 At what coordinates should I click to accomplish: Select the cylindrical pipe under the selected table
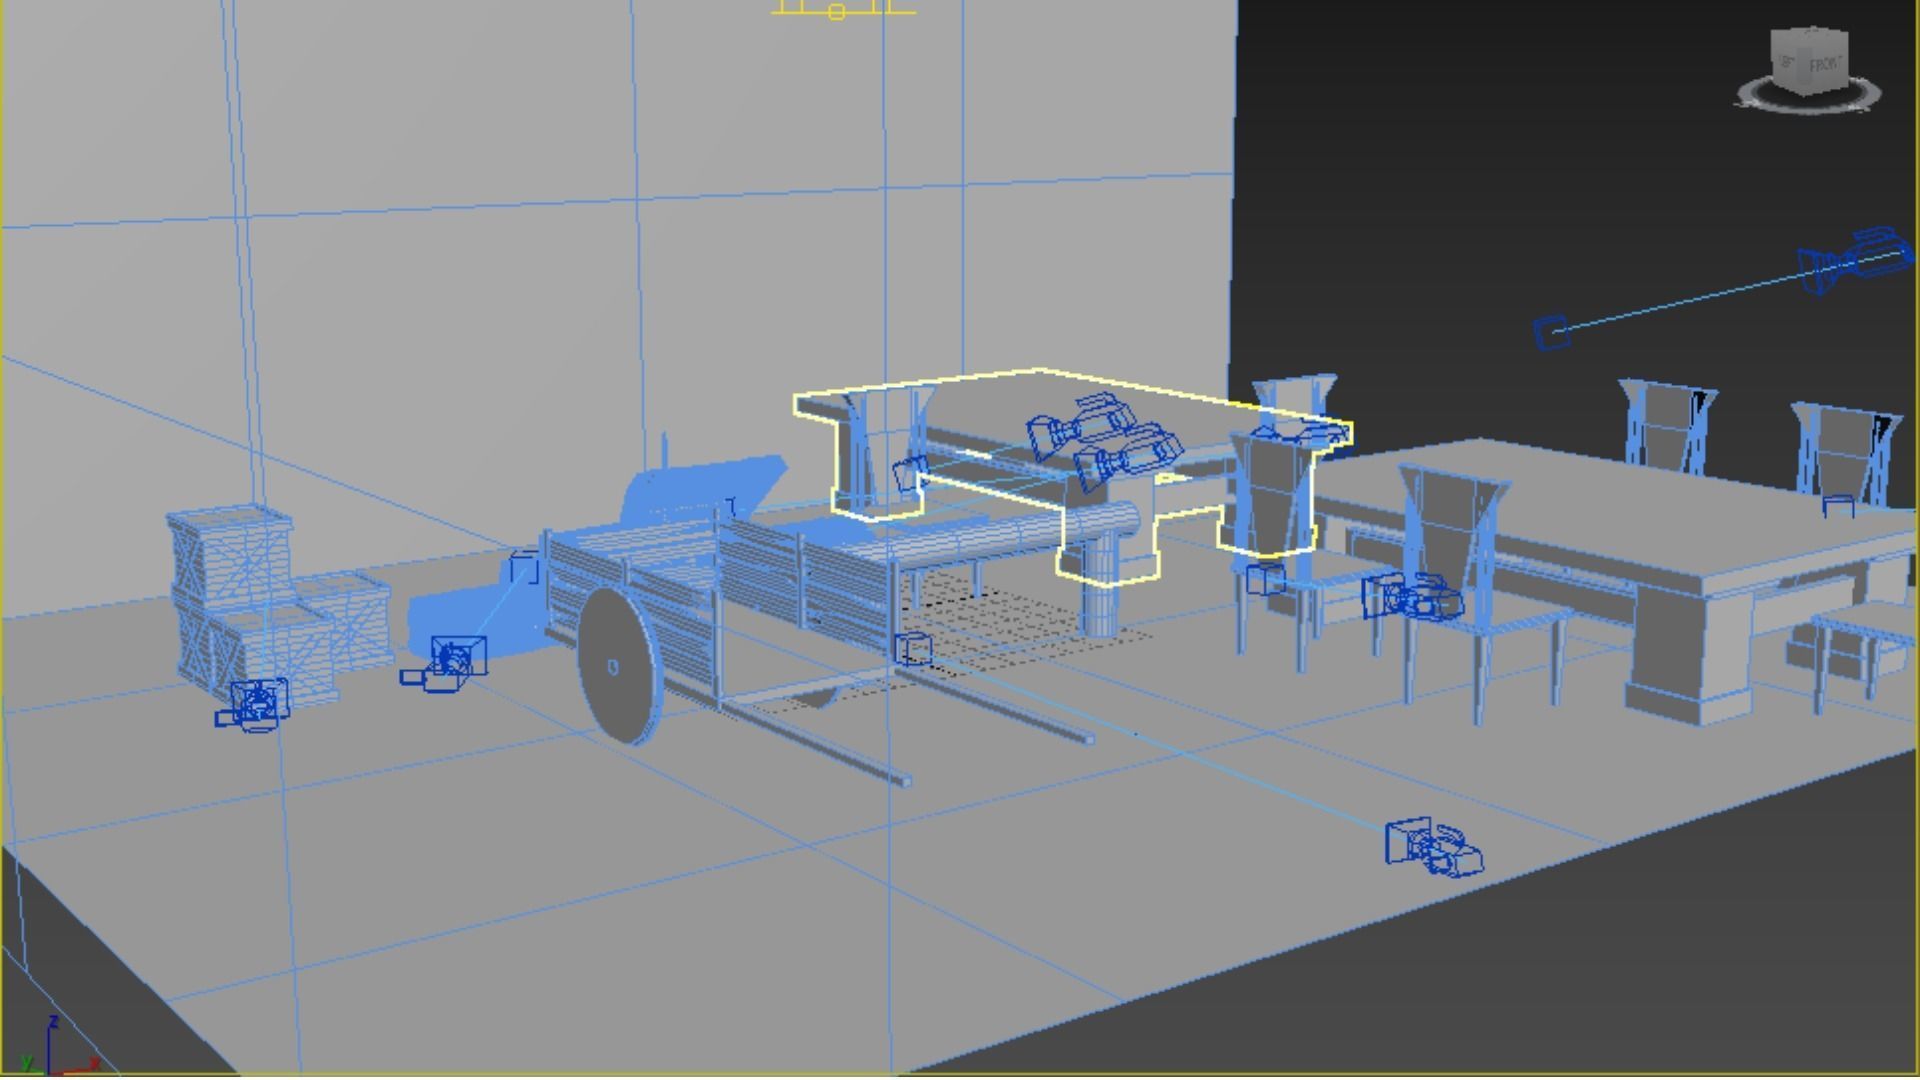1000,535
